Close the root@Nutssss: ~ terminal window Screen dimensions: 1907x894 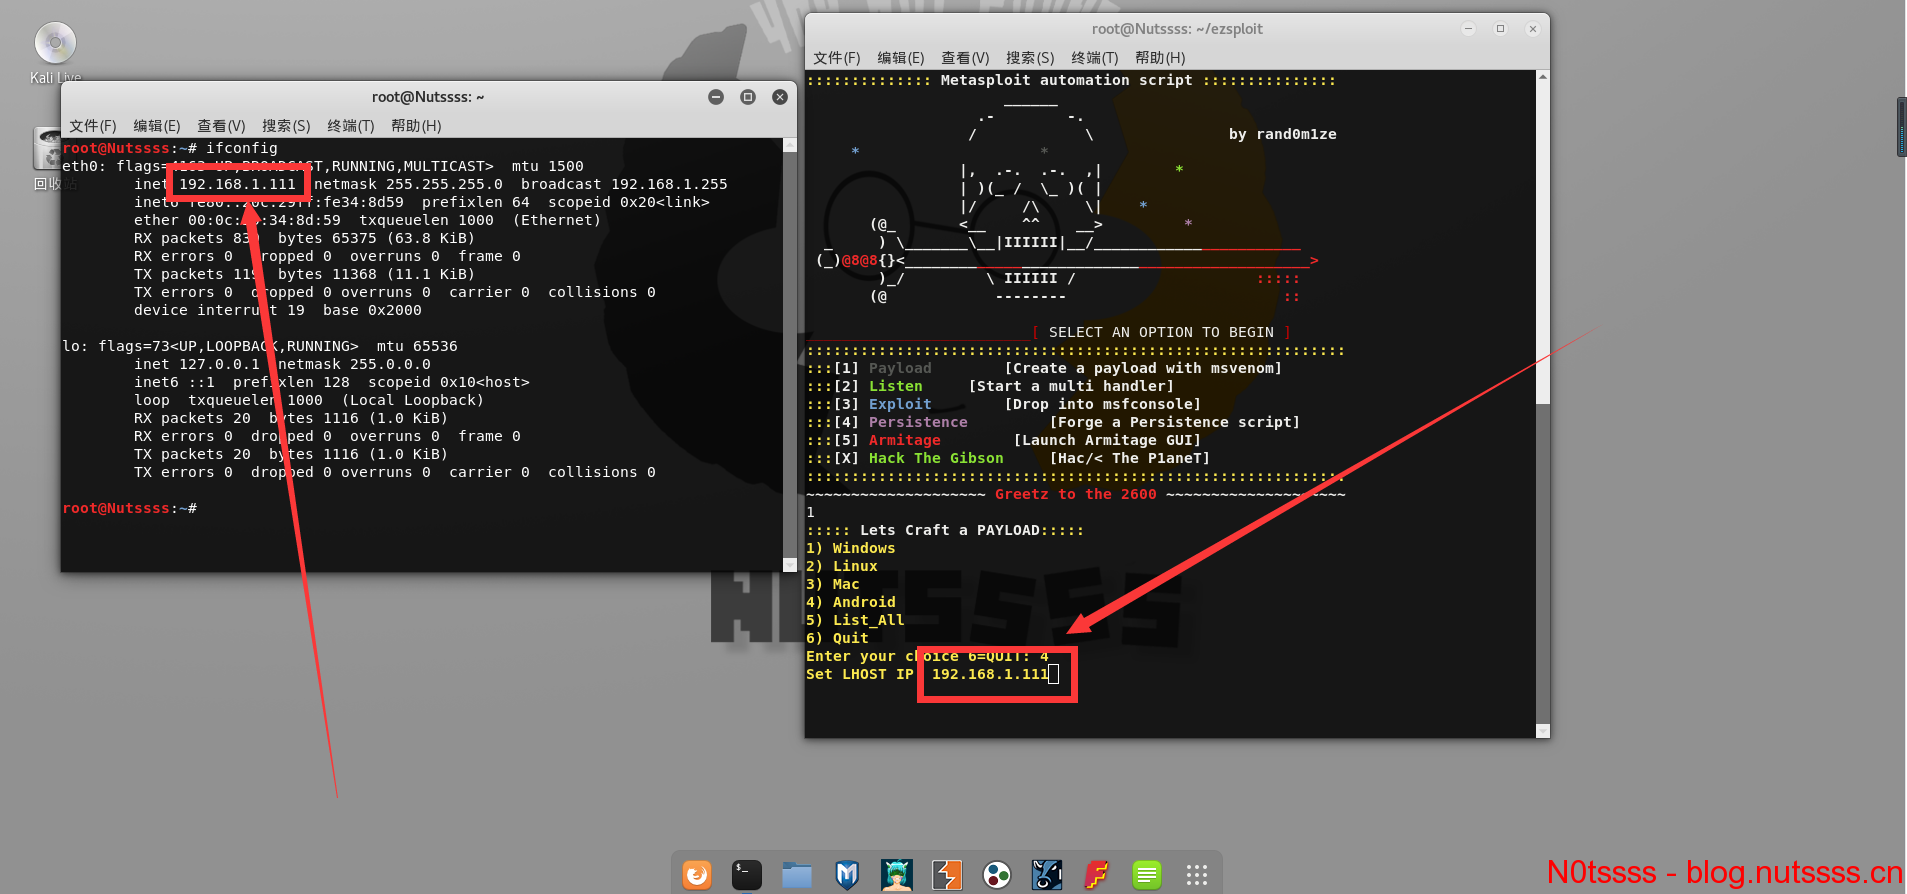click(x=780, y=97)
